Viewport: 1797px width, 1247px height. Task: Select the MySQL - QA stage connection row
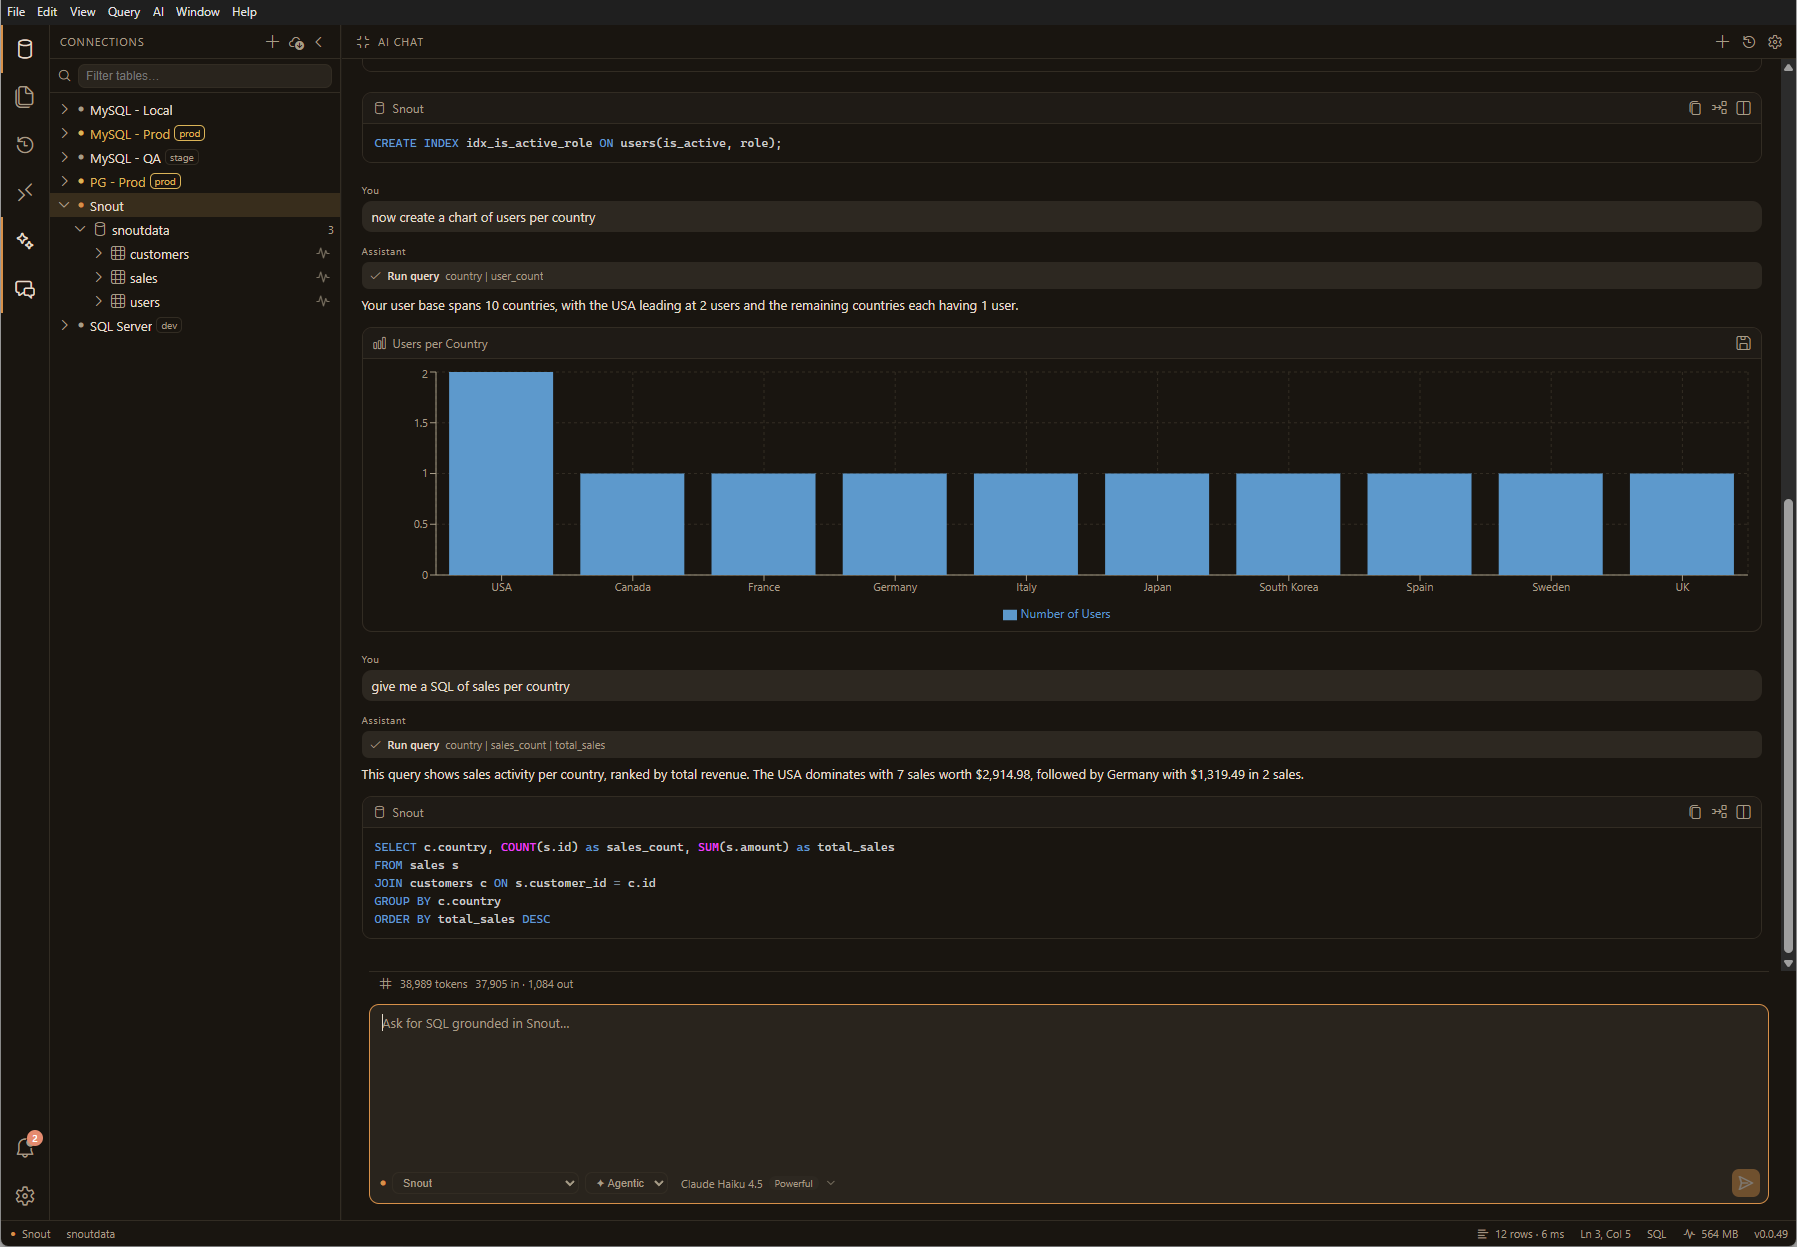(x=195, y=158)
